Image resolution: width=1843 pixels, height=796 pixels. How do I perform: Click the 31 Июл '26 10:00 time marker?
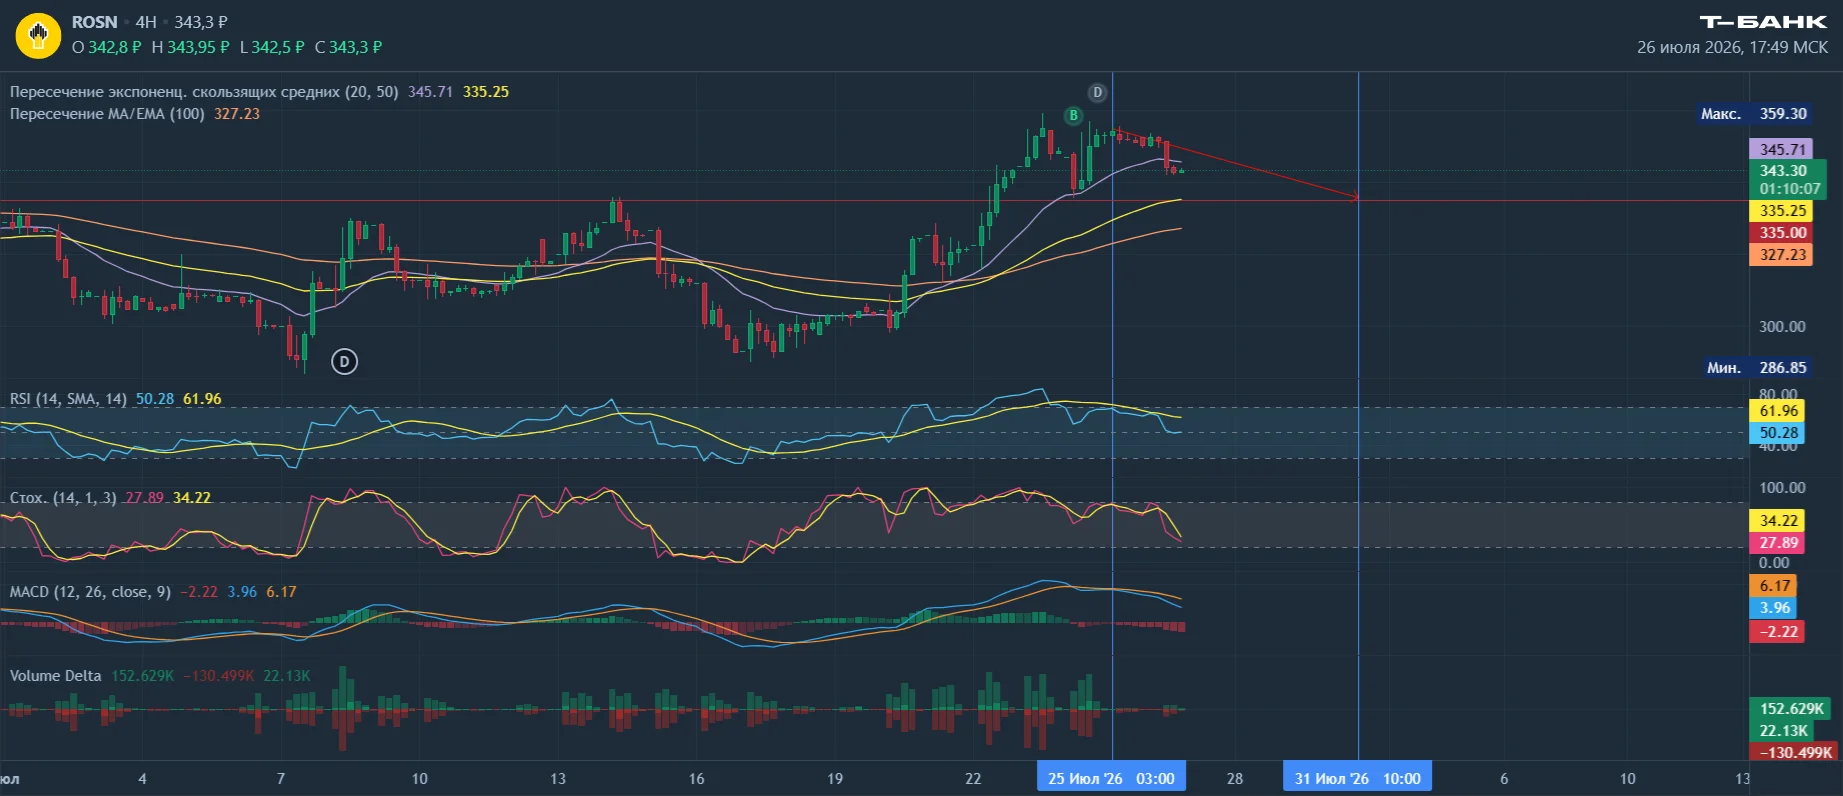click(x=1358, y=778)
